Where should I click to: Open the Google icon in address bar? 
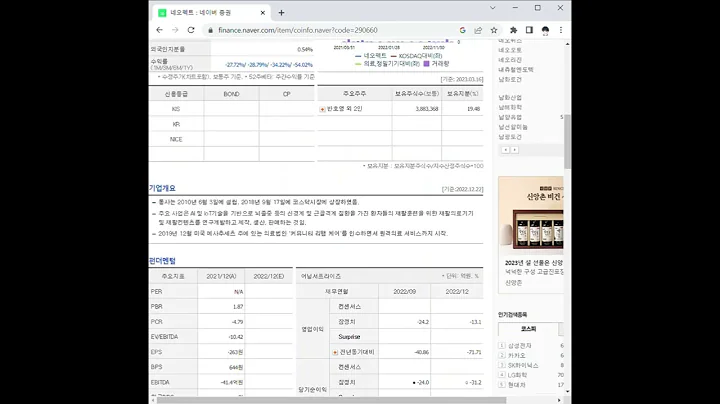[462, 30]
